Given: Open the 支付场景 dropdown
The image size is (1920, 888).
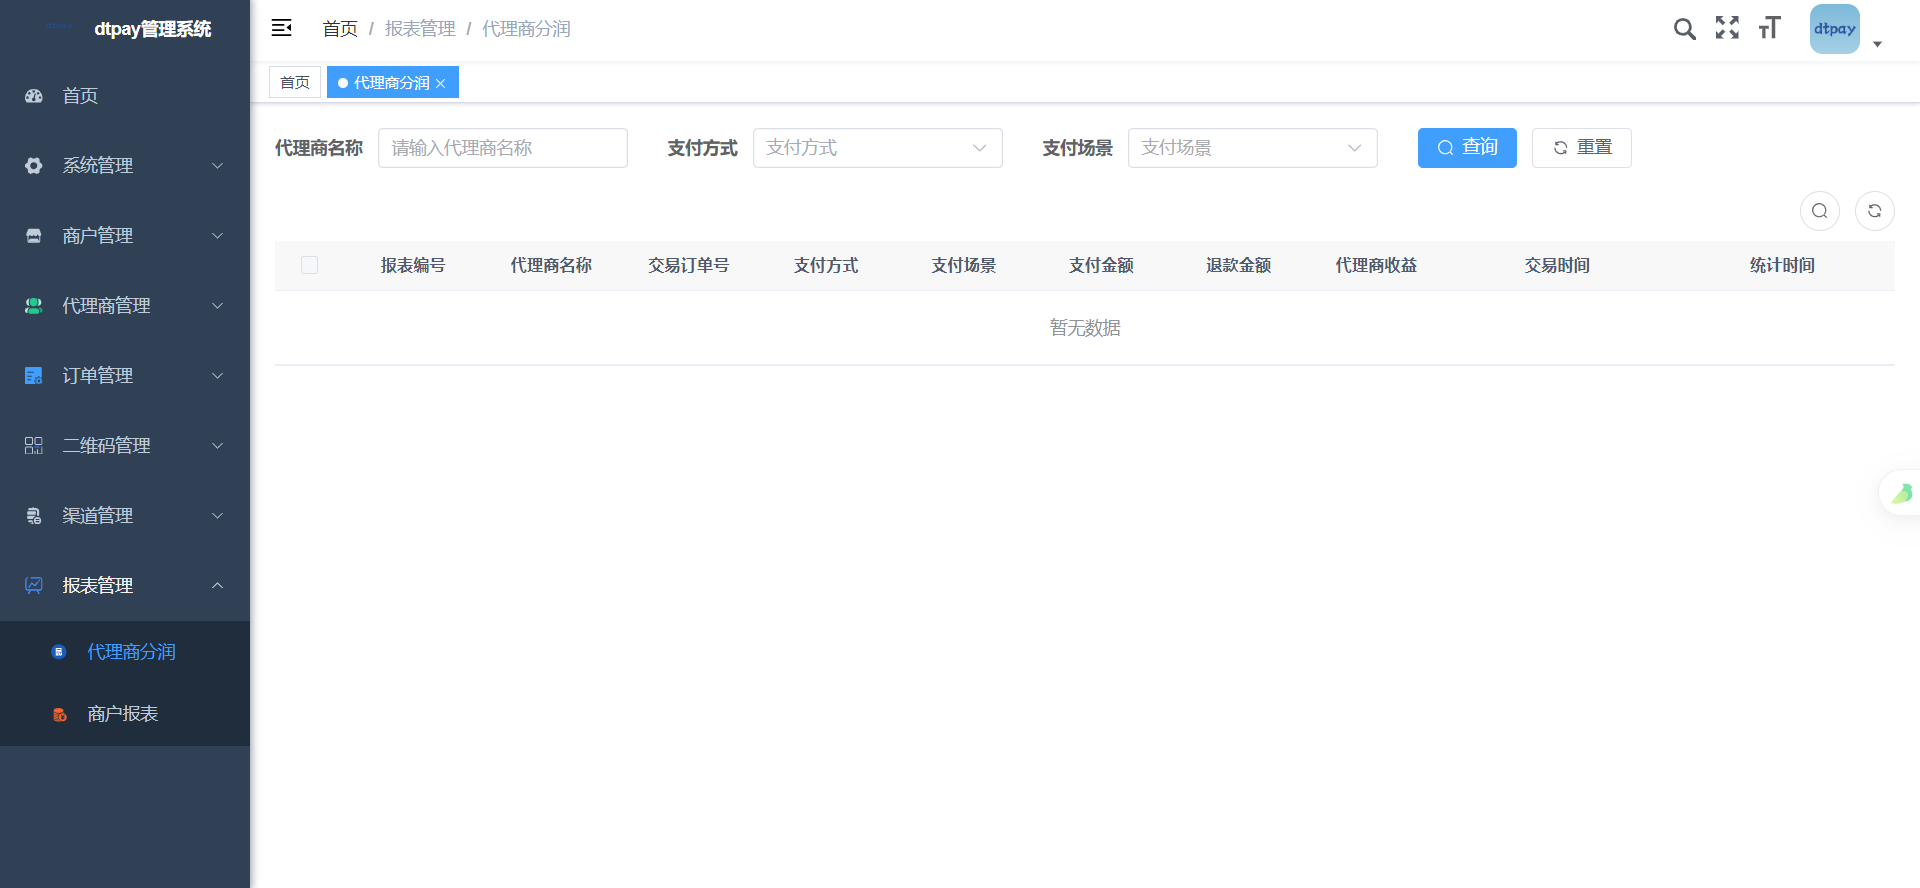Looking at the screenshot, I should [1252, 148].
